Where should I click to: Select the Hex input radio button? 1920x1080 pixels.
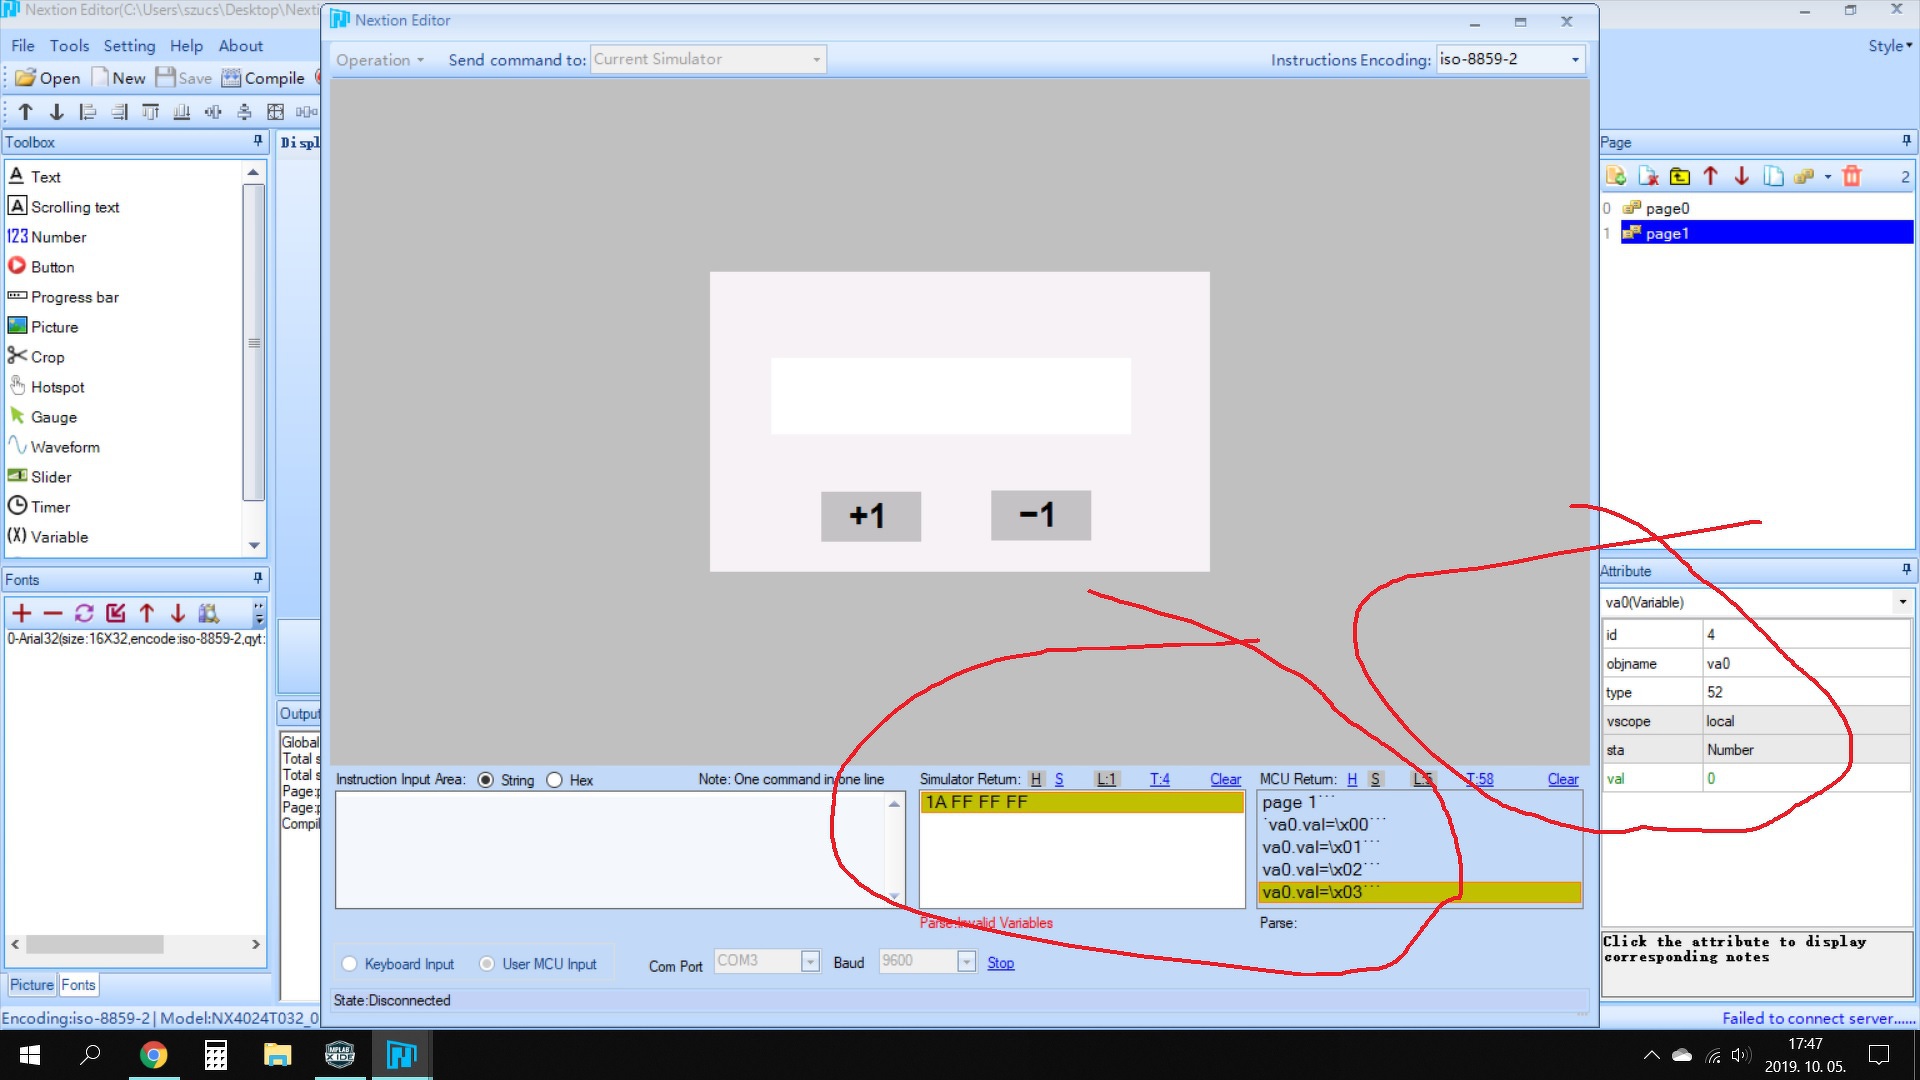click(555, 780)
